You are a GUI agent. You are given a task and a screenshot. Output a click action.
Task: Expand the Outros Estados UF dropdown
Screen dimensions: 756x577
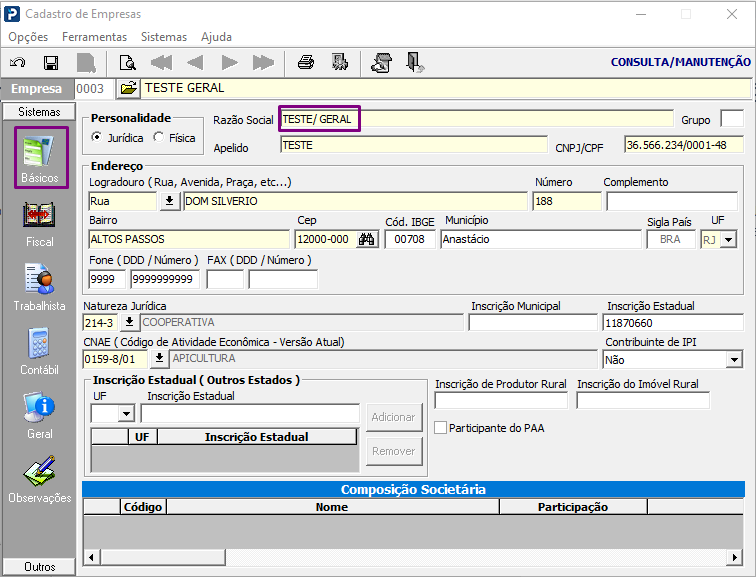(x=126, y=414)
